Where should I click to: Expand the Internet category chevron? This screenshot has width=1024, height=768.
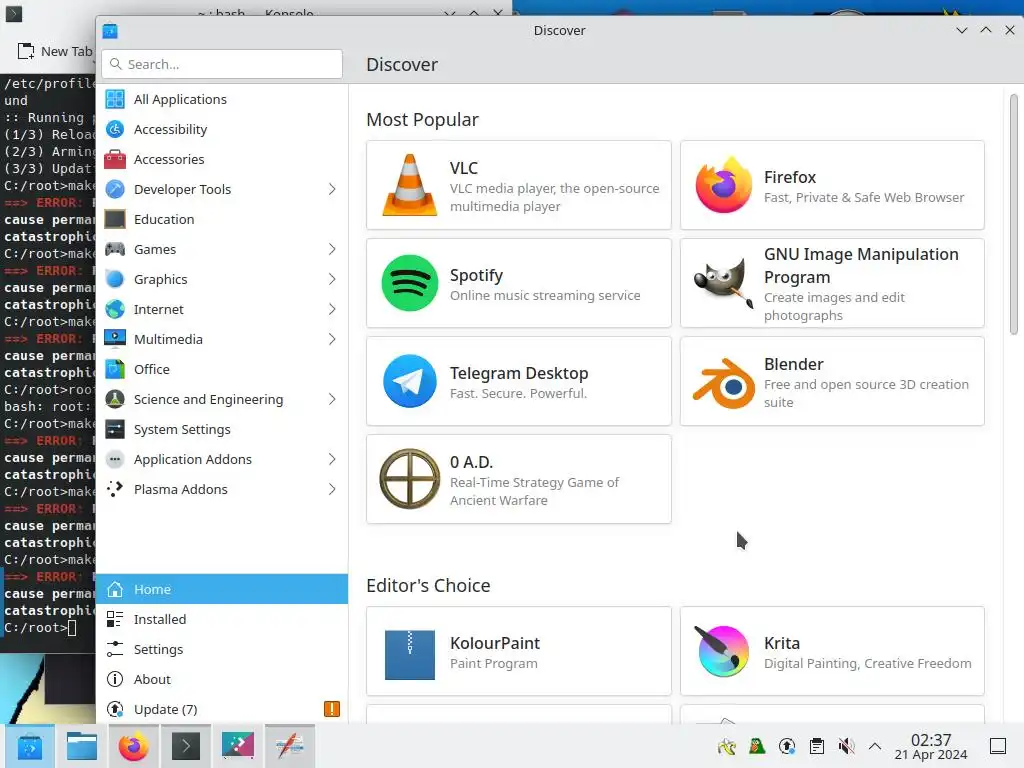[332, 310]
